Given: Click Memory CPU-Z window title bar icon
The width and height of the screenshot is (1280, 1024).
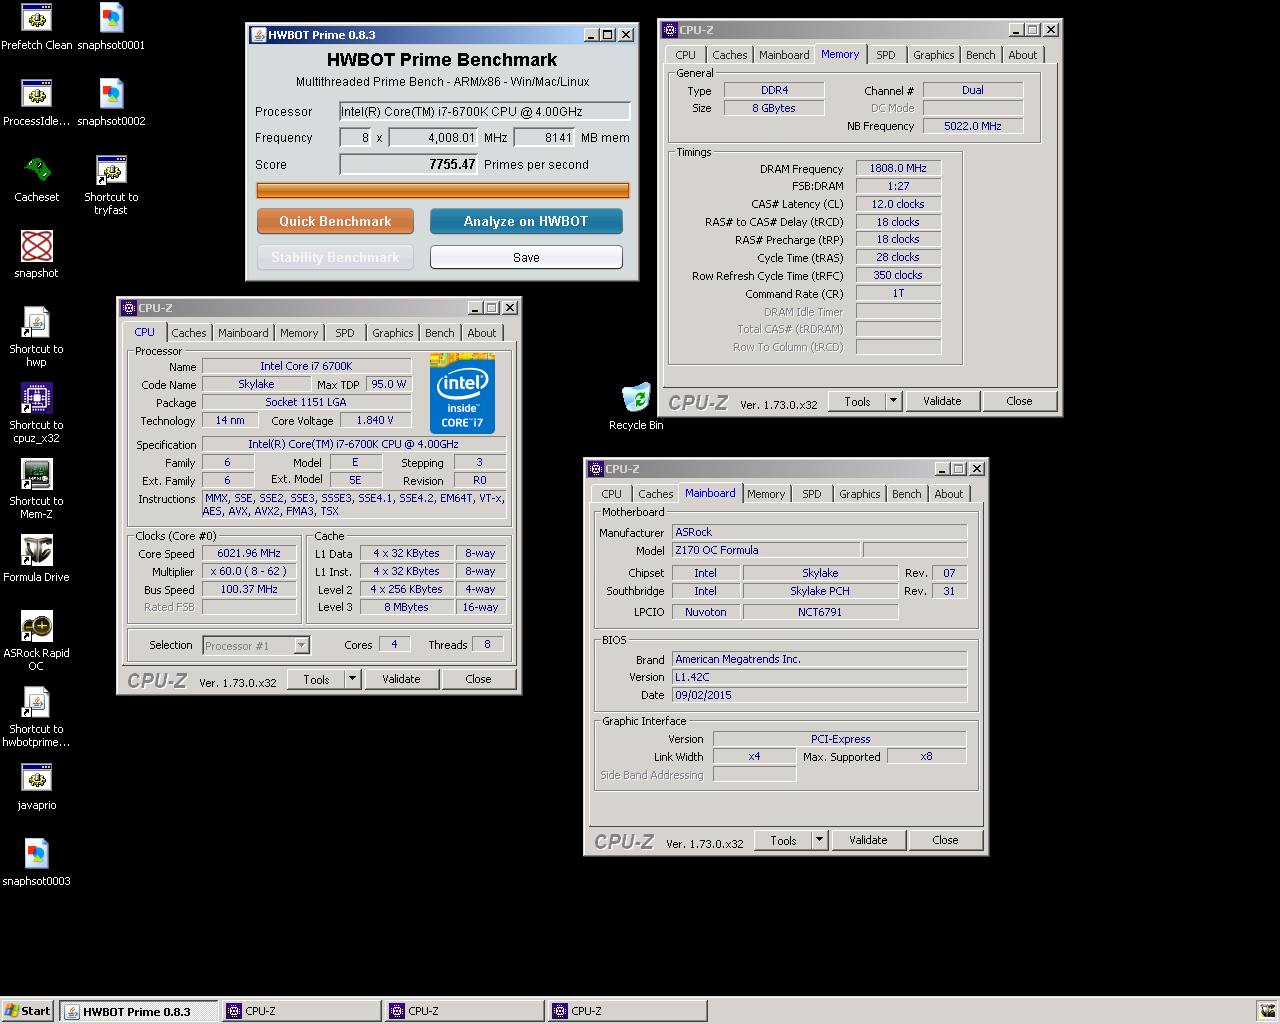Looking at the screenshot, I should tap(670, 30).
